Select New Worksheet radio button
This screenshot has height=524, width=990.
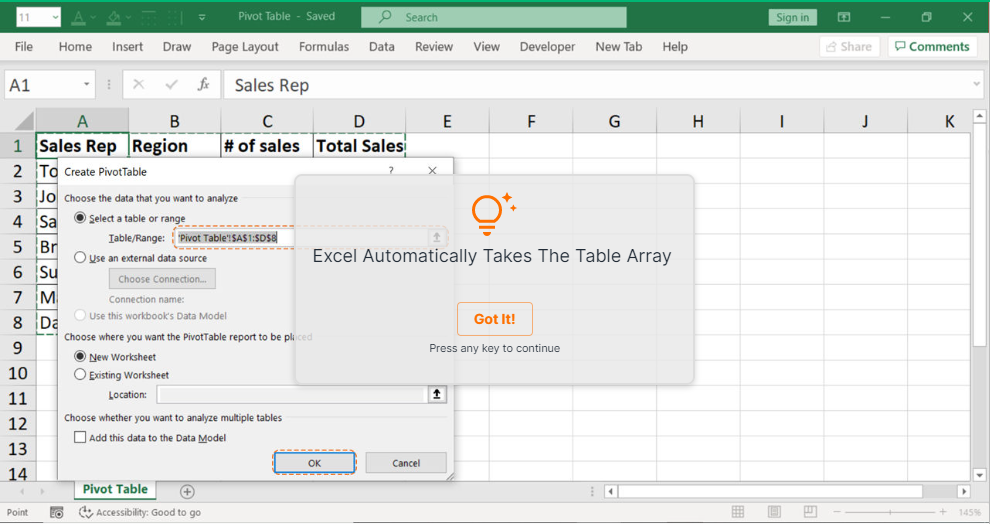(x=80, y=357)
